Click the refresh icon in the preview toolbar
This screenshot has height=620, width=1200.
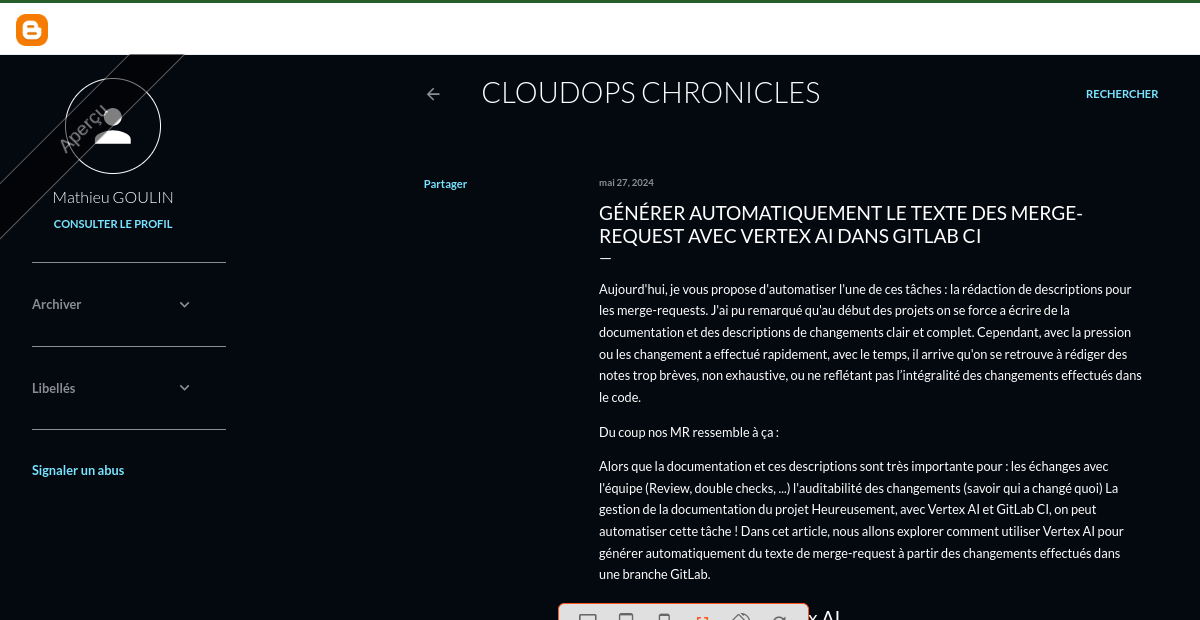(x=779, y=616)
